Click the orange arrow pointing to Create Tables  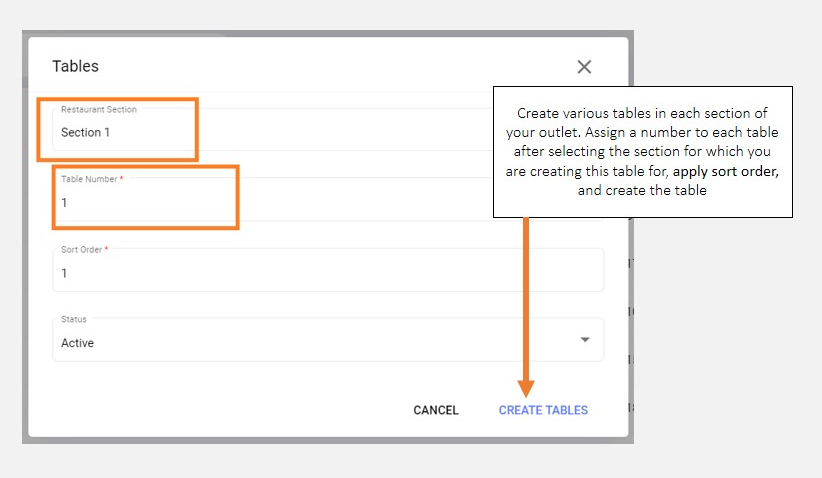(526, 300)
